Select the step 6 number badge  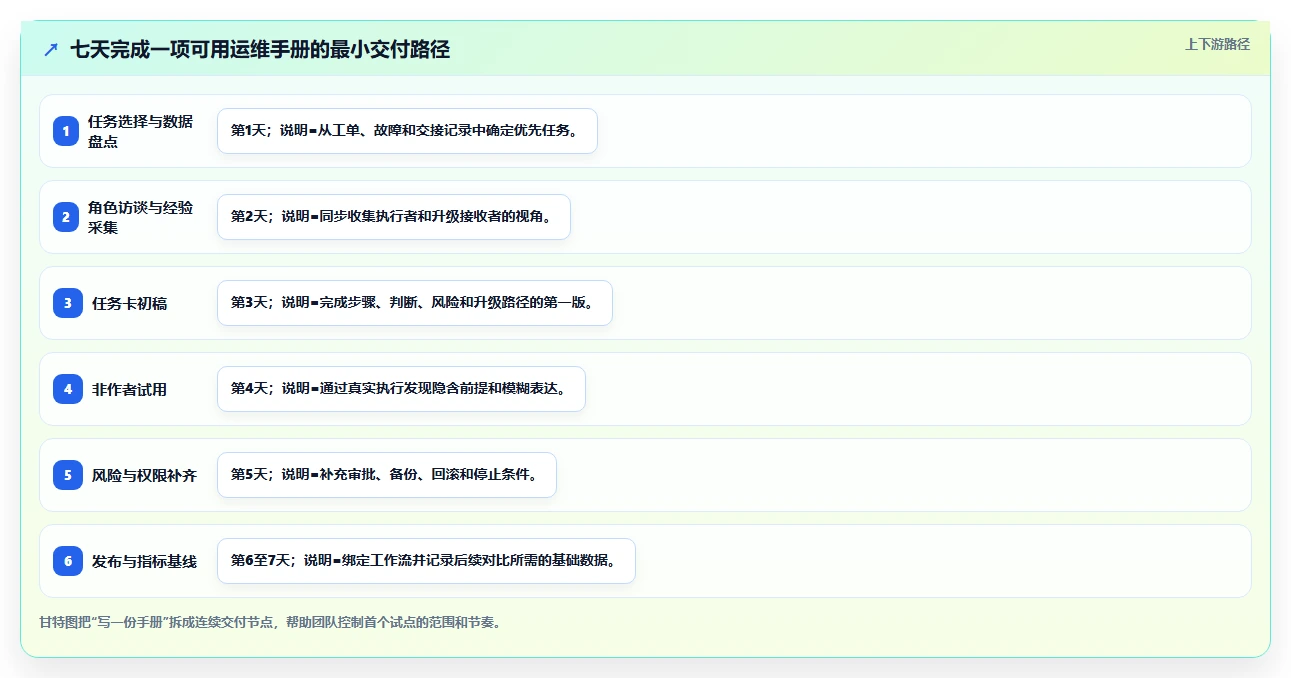tap(68, 561)
